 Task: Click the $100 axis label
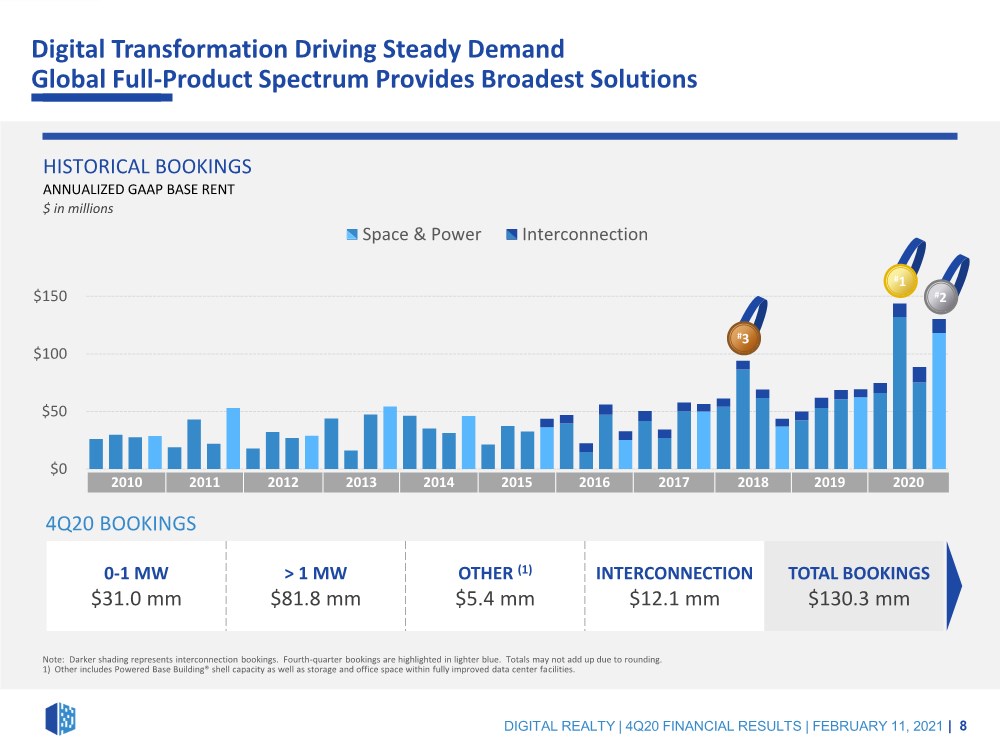50,353
